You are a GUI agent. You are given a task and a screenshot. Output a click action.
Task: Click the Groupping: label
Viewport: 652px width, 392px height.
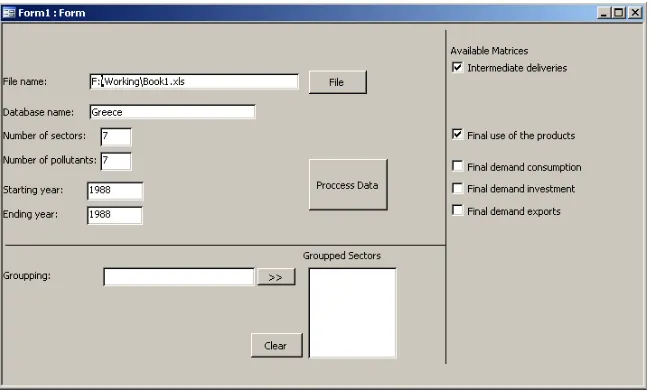pos(27,276)
